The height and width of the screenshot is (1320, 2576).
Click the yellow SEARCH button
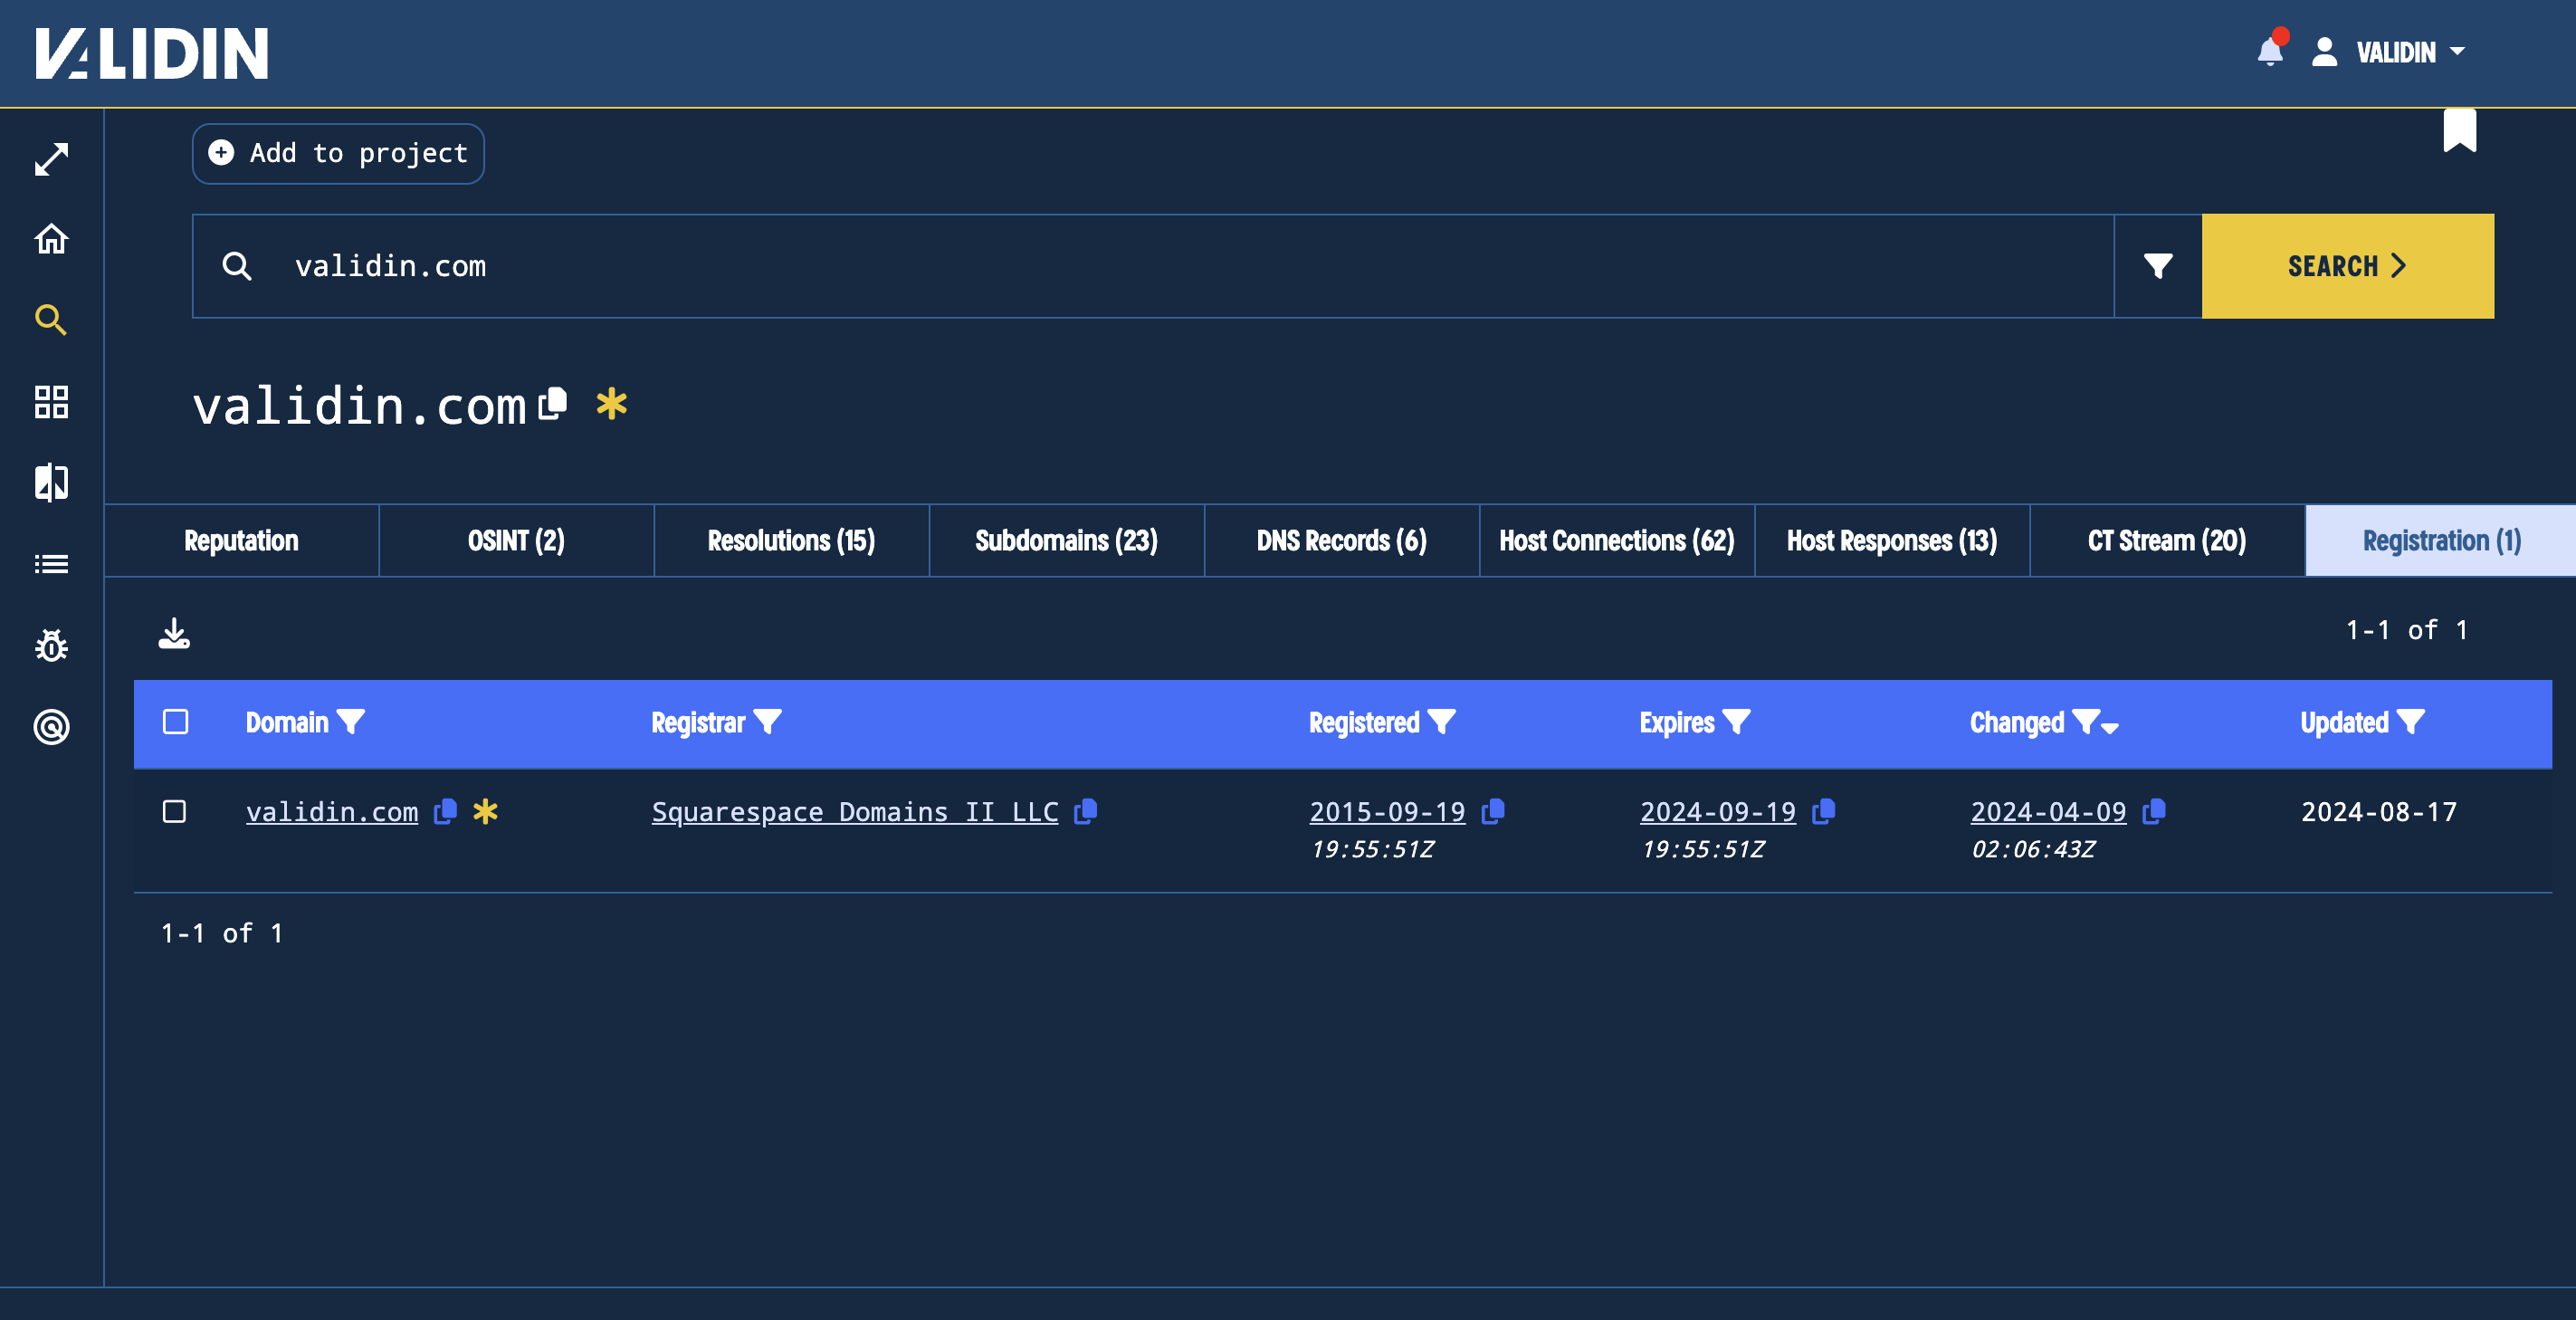click(x=2347, y=266)
